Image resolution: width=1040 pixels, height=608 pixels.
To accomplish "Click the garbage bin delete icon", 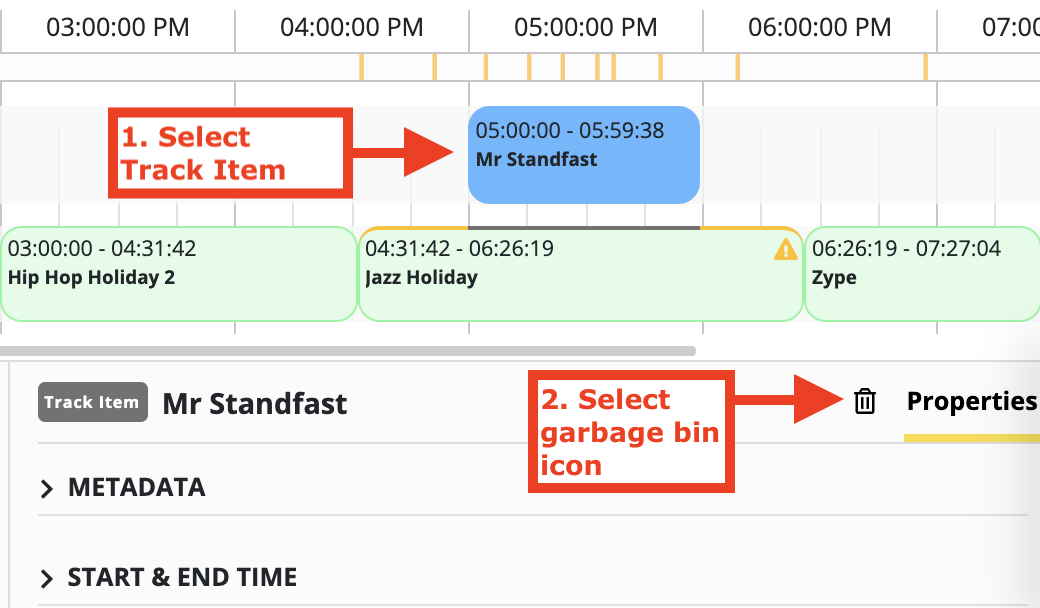I will tap(865, 402).
